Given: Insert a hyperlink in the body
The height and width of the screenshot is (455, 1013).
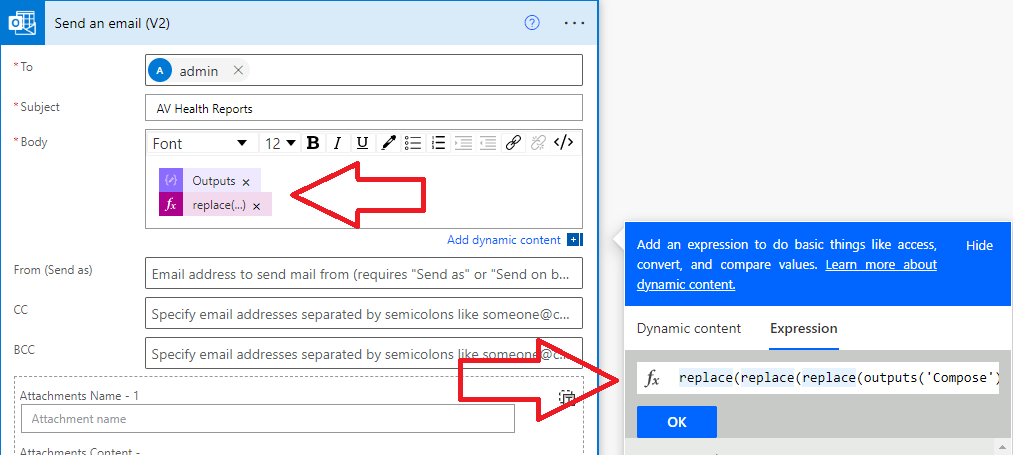Looking at the screenshot, I should tap(513, 143).
